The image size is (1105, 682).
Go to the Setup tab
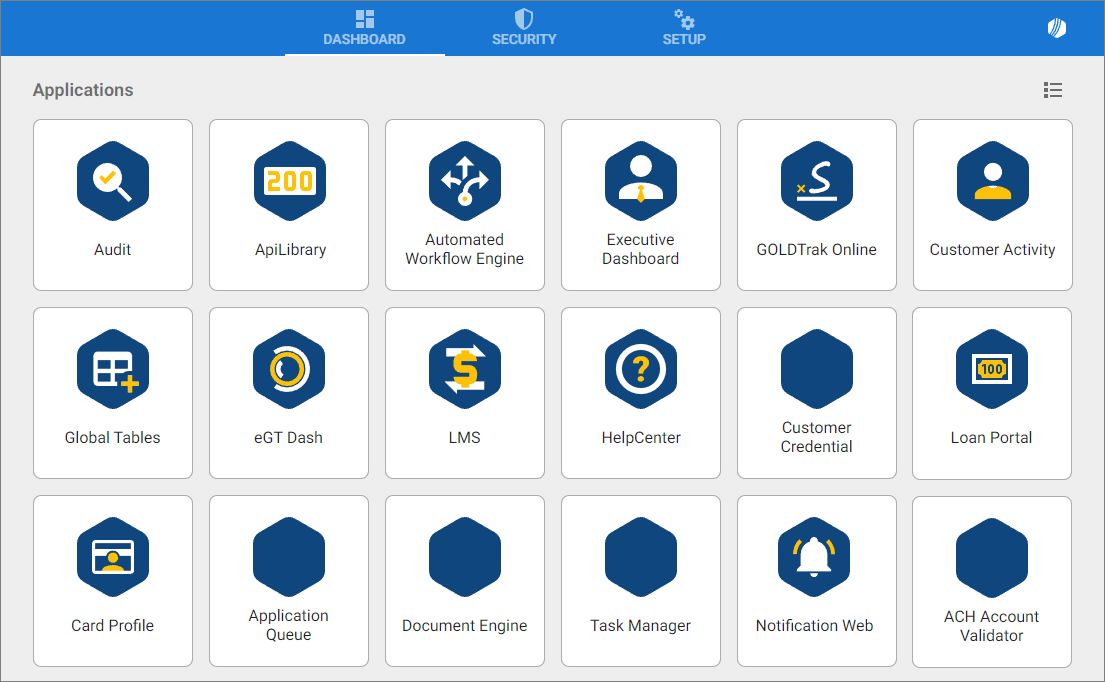pos(684,28)
